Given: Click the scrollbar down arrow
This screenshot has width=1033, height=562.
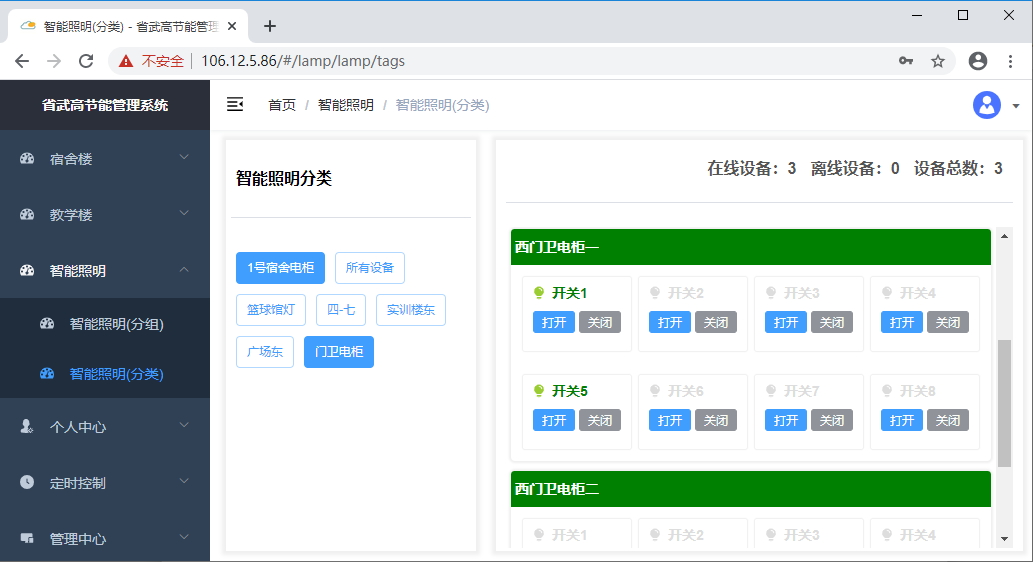Looking at the screenshot, I should (1004, 539).
